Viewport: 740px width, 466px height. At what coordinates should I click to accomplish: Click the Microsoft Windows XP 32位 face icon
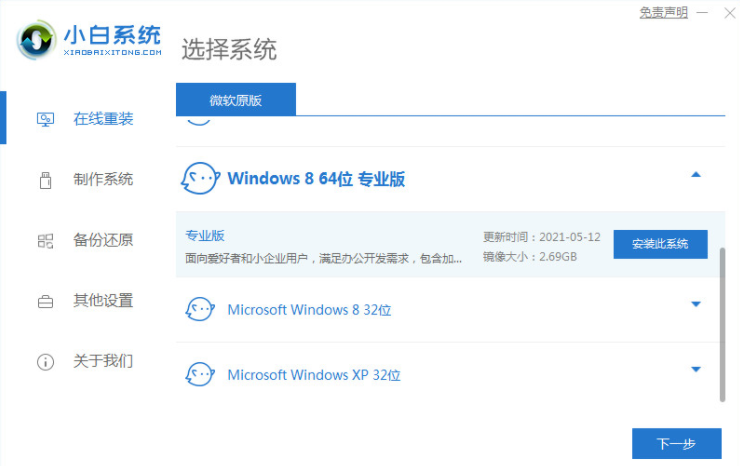coord(200,375)
